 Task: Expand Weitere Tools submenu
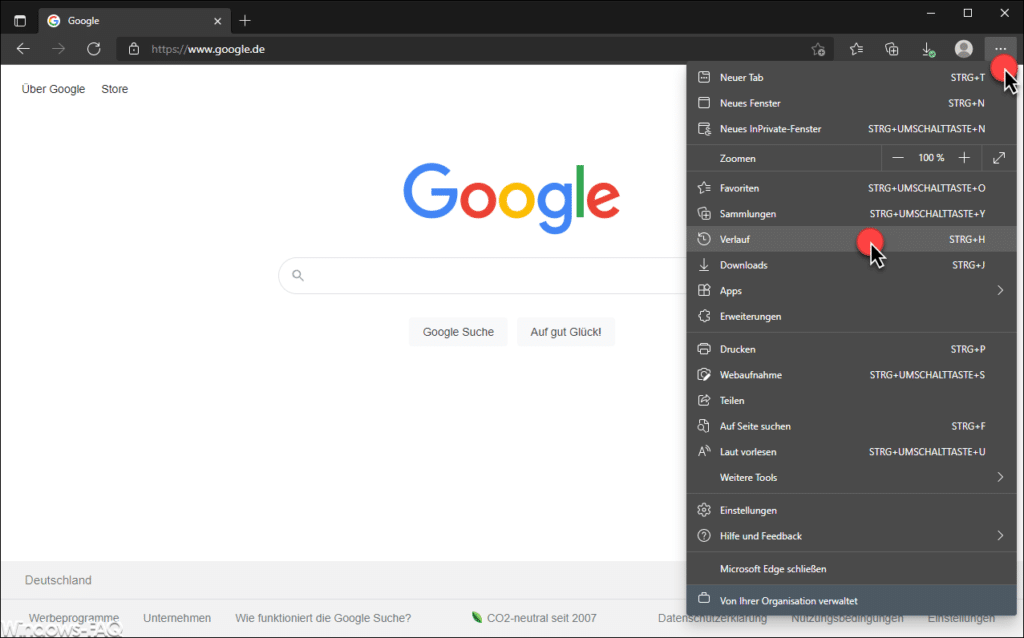(852, 477)
